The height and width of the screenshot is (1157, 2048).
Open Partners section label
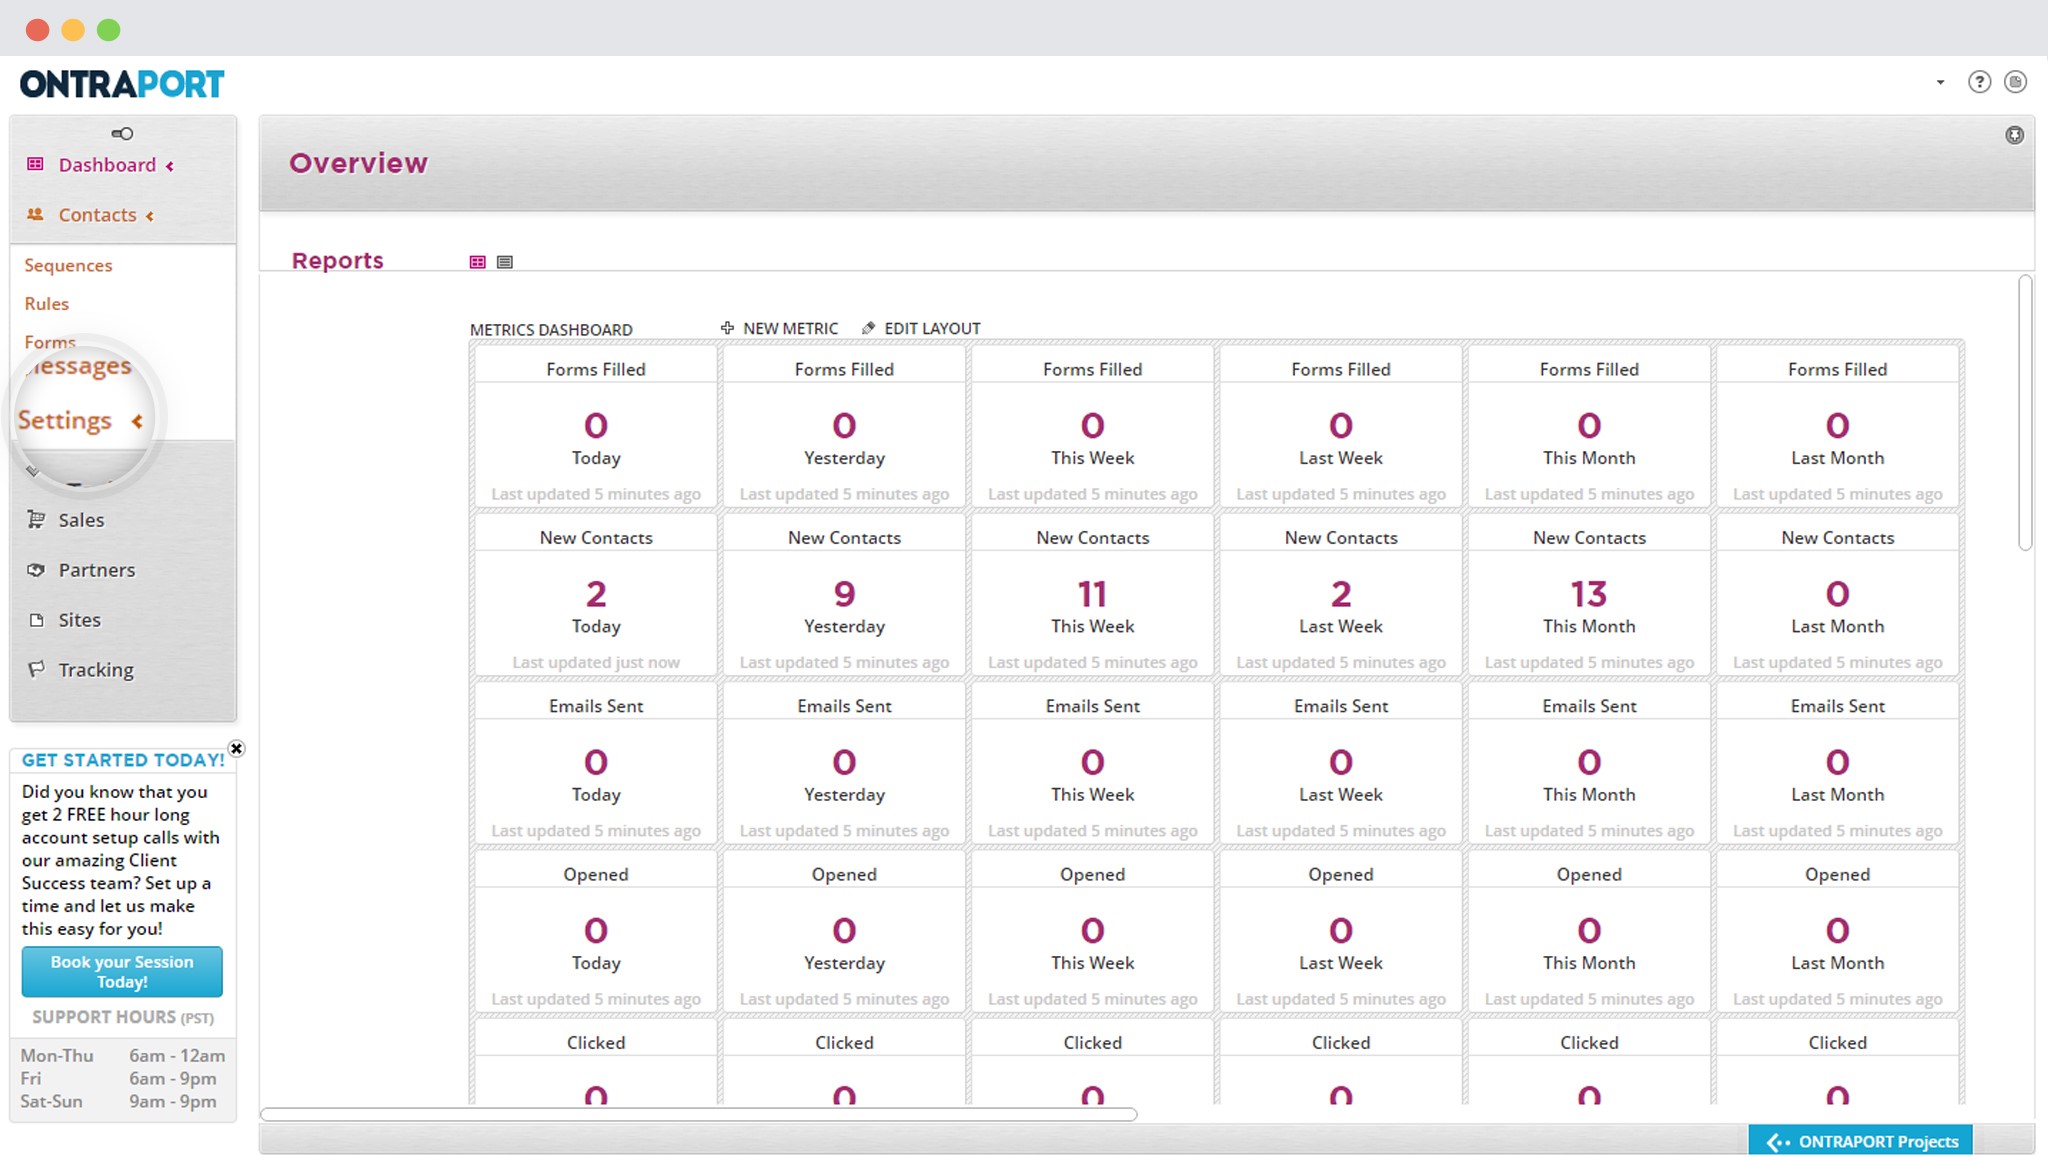point(96,570)
